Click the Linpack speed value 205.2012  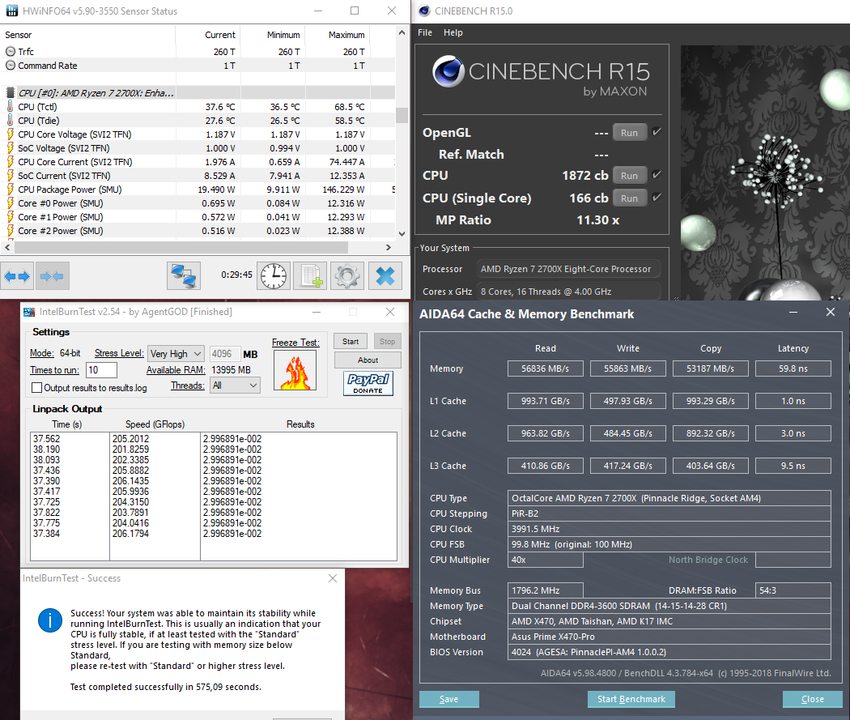click(131, 439)
